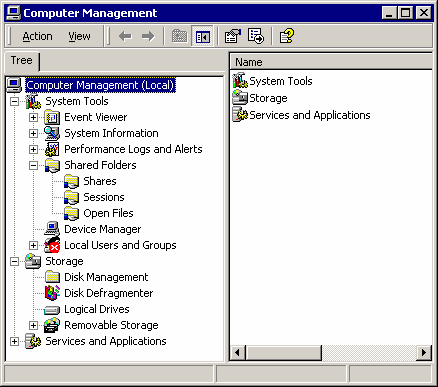Screen dimensions: 438x387
Task: Click the Services and Applications tree icon
Action: click(x=33, y=341)
